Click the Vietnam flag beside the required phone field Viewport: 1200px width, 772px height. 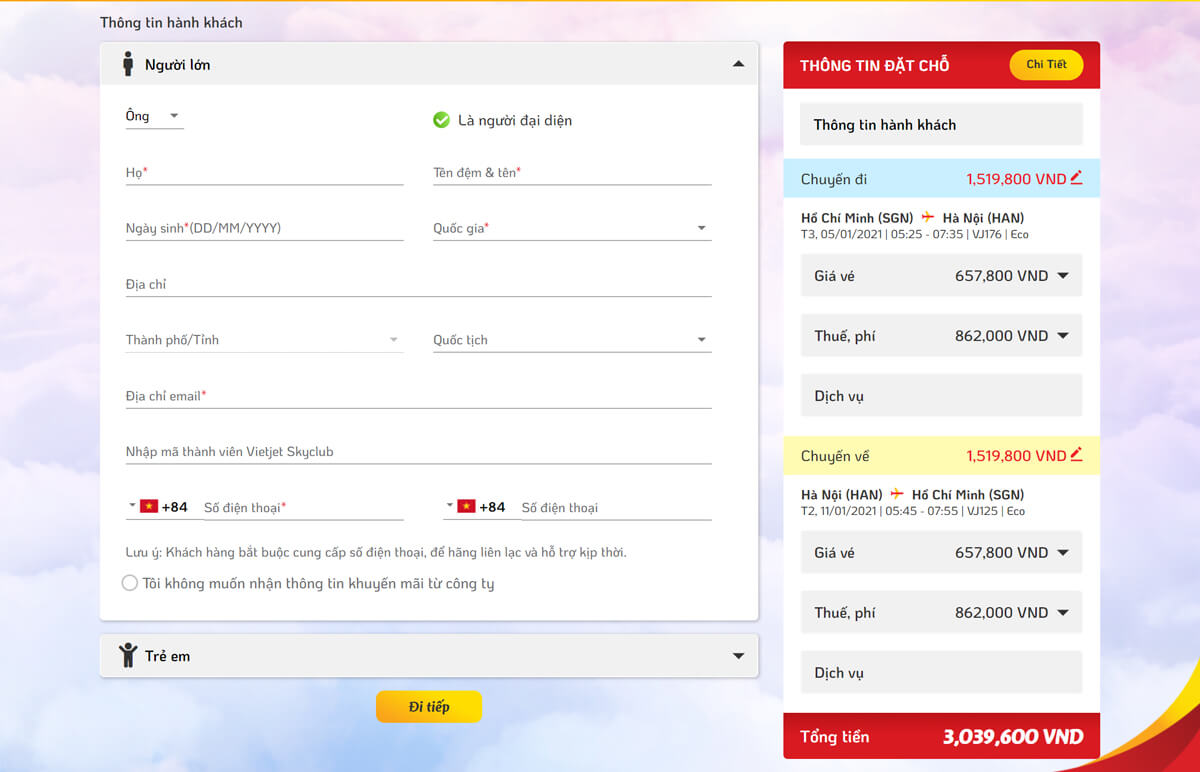point(149,506)
